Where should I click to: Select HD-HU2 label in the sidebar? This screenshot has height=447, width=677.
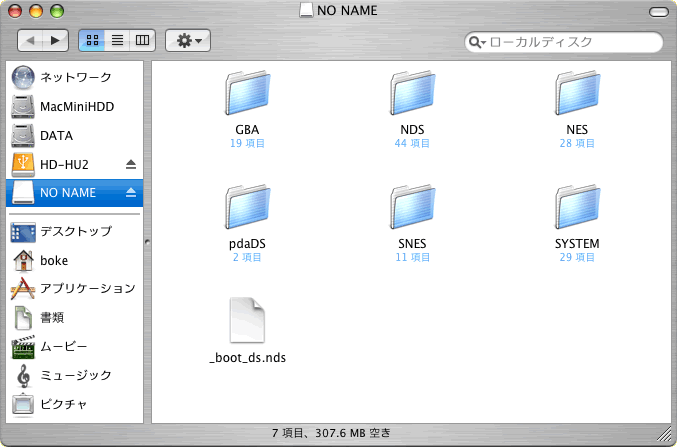[64, 165]
